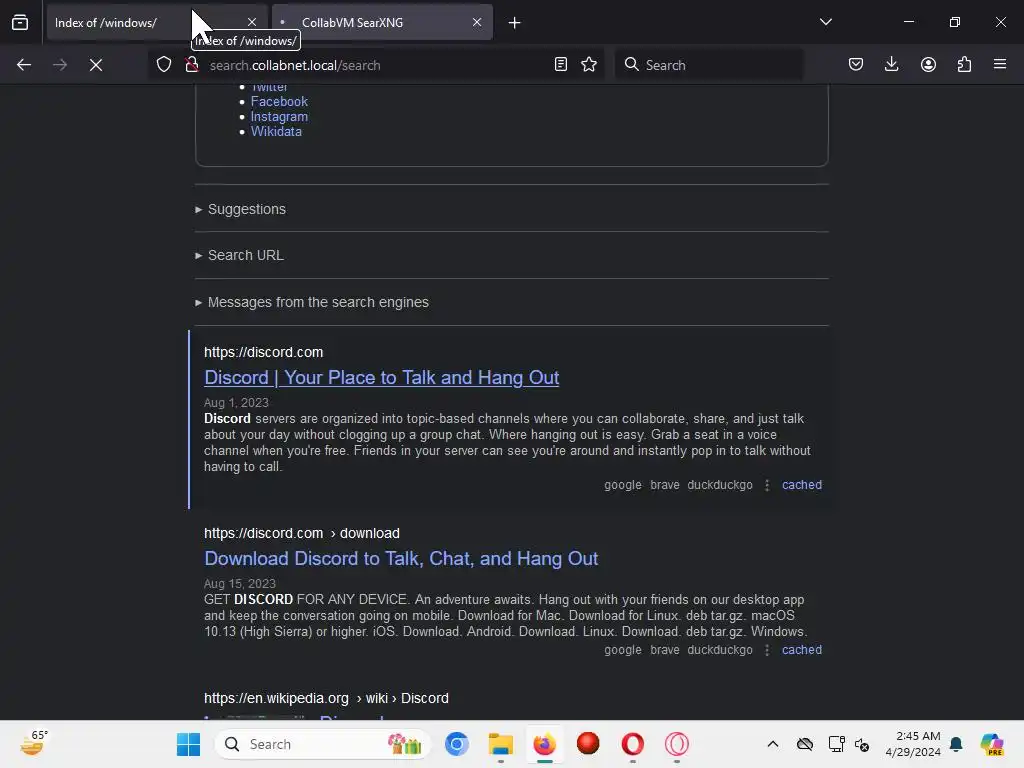This screenshot has height=768, width=1024.
Task: Click the https://discord.com URL text
Action: 263,352
